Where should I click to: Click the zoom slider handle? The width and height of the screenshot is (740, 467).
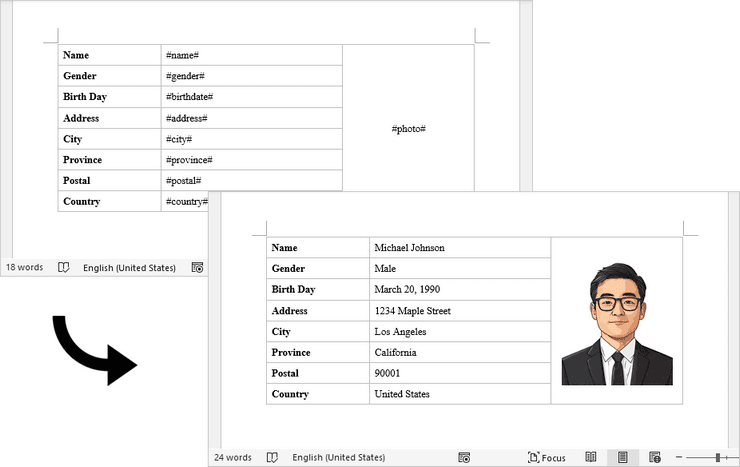tap(718, 458)
